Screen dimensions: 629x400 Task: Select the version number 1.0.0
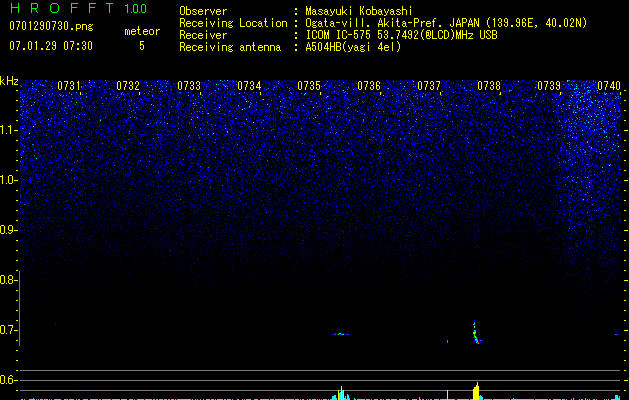tap(136, 9)
